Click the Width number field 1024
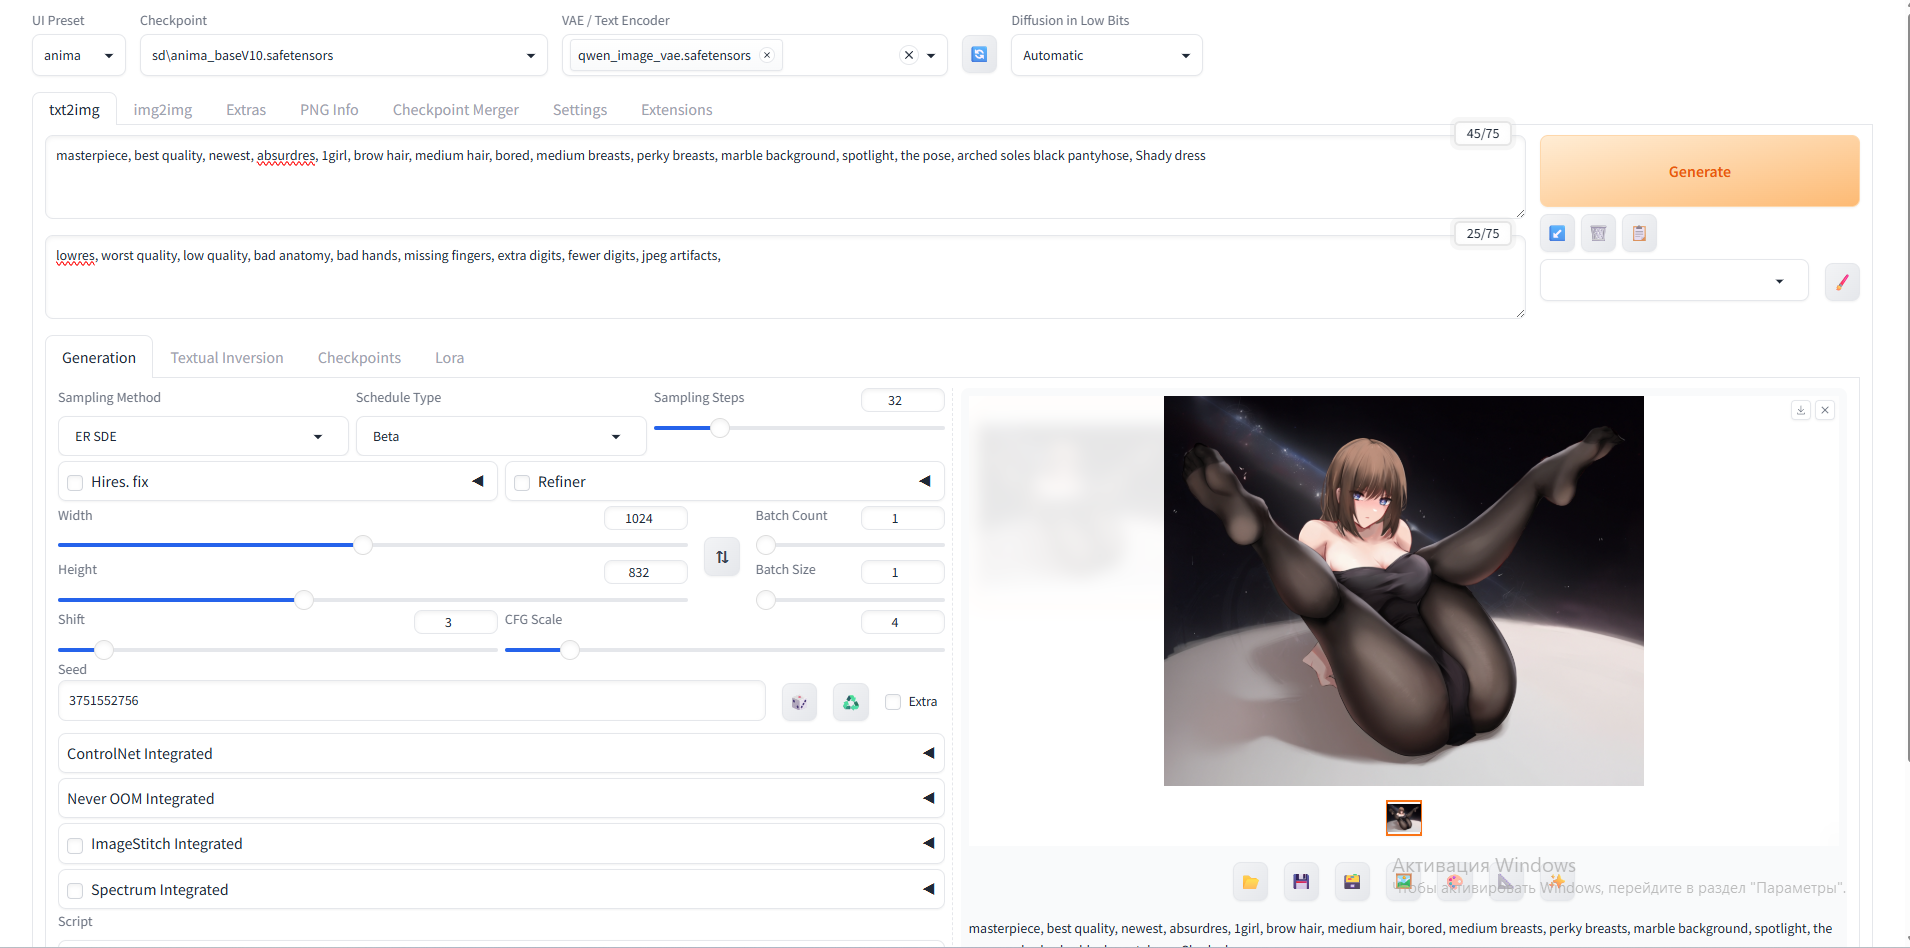Viewport: 1910px width, 948px height. pyautogui.click(x=646, y=518)
